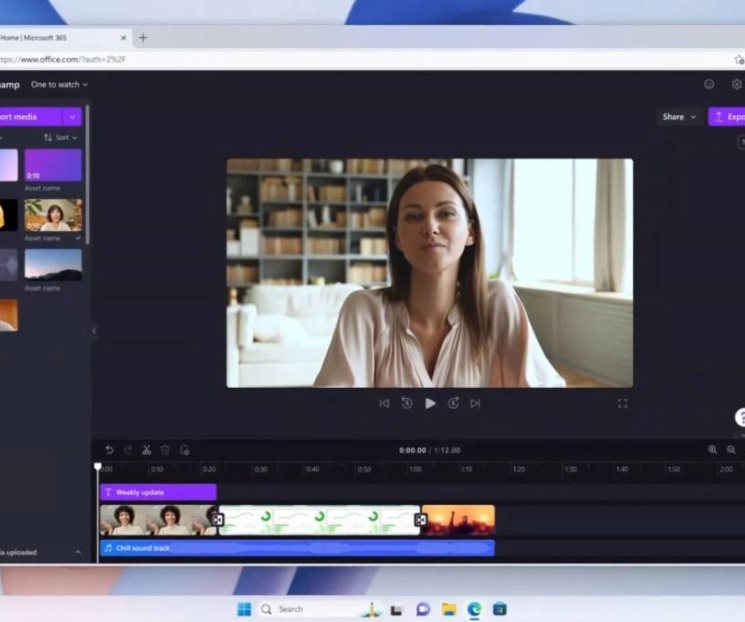The height and width of the screenshot is (622, 745).
Task: Select the purple gradient media thumbnail
Action: pyautogui.click(x=53, y=165)
